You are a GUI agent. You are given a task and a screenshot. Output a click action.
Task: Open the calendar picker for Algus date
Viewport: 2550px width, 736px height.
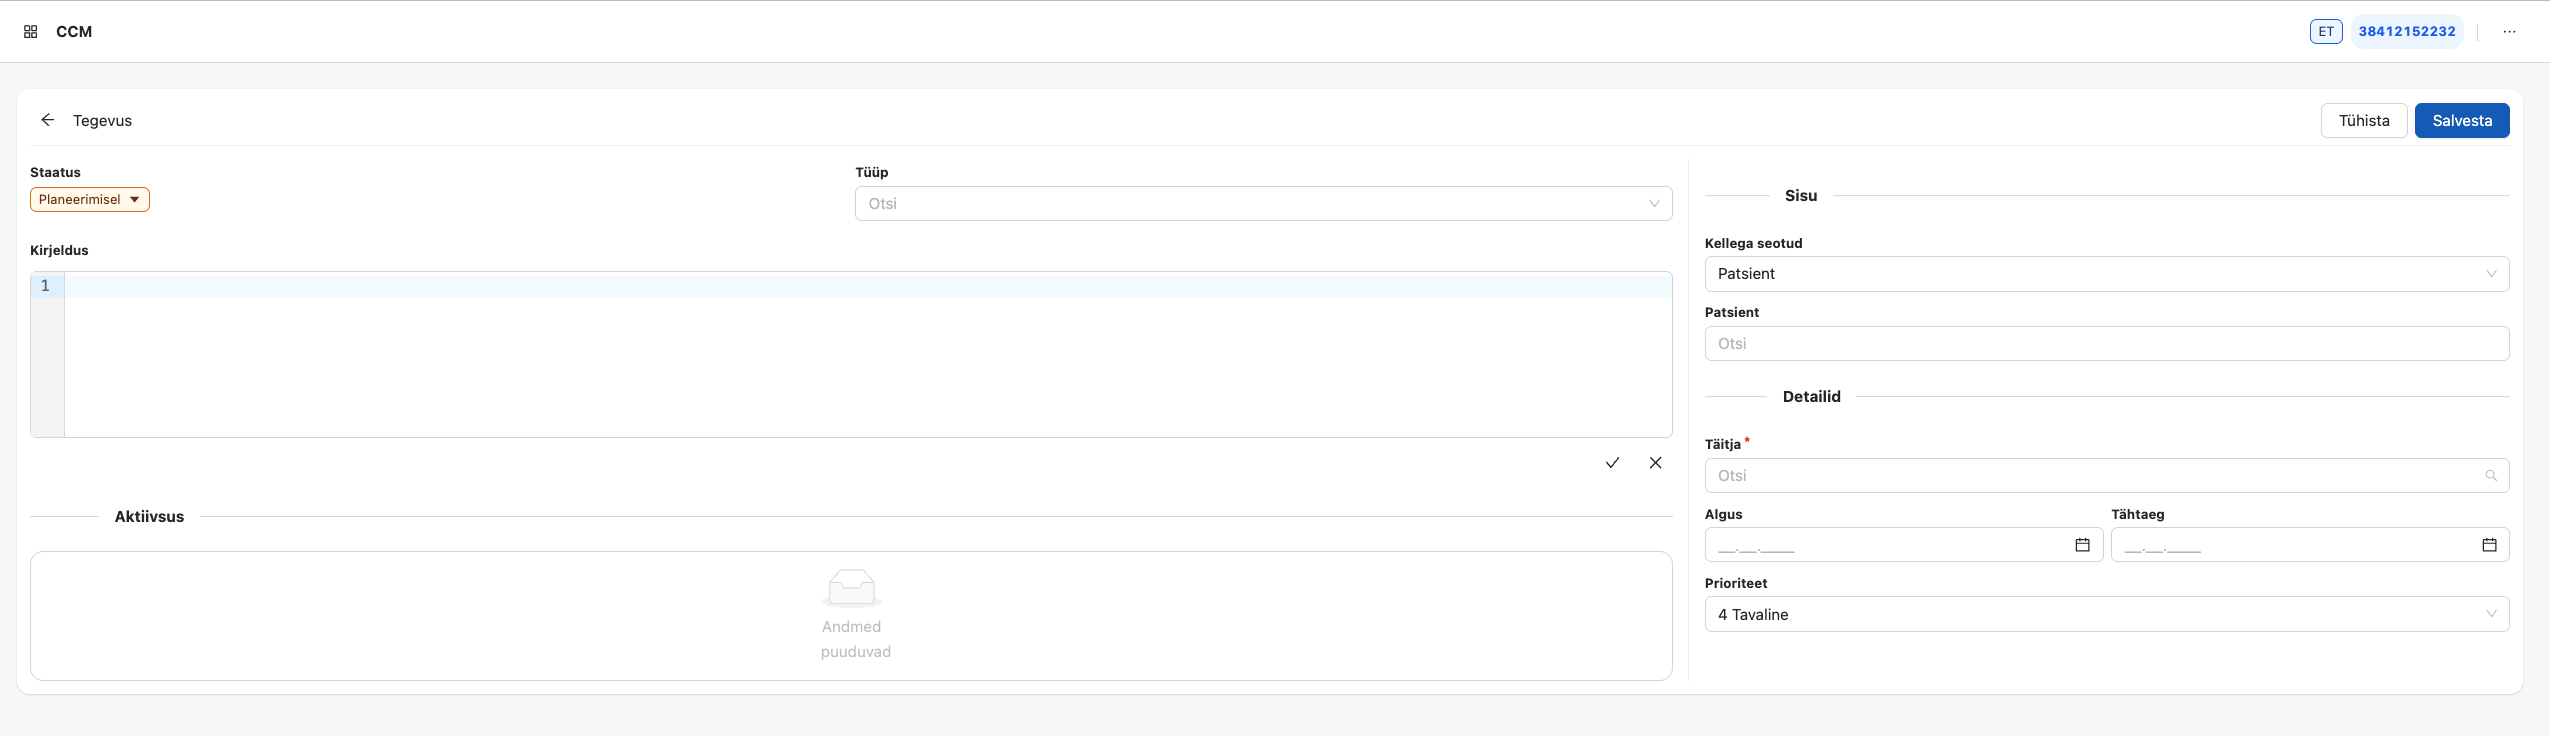point(2081,545)
